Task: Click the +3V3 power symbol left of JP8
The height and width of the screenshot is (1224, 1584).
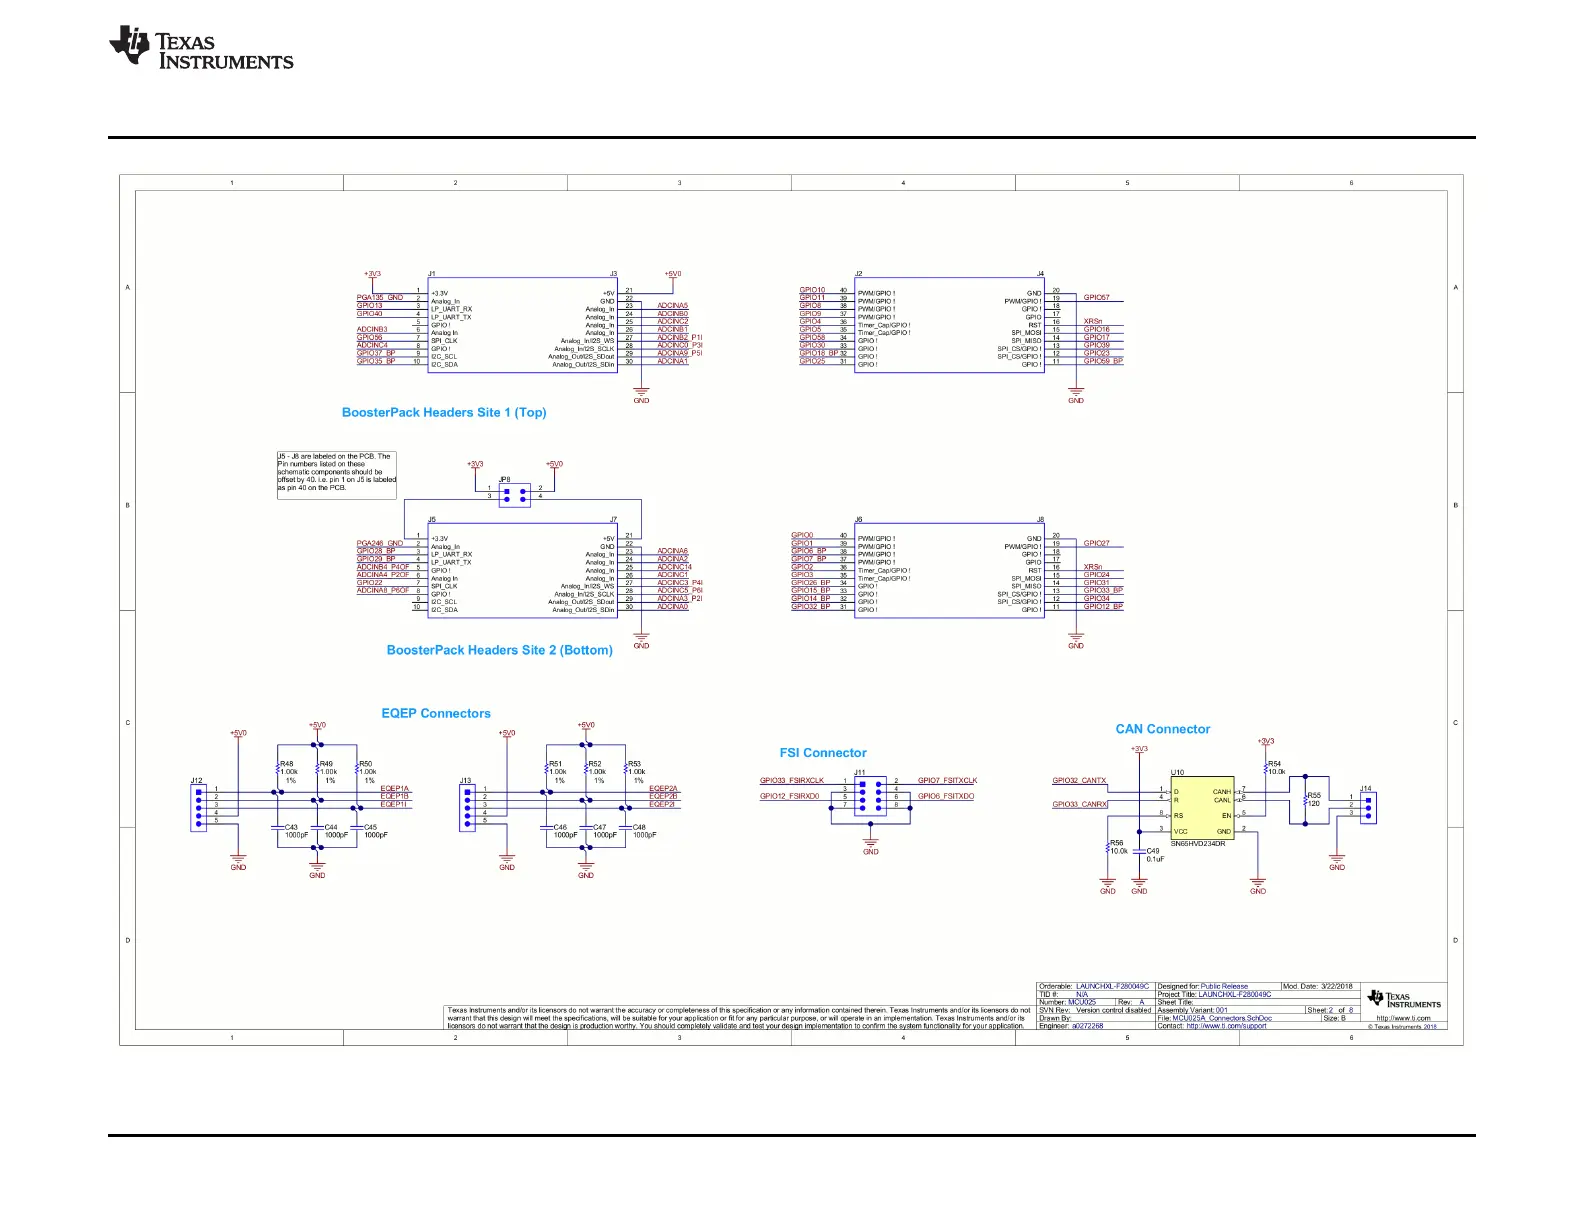Action: [475, 466]
